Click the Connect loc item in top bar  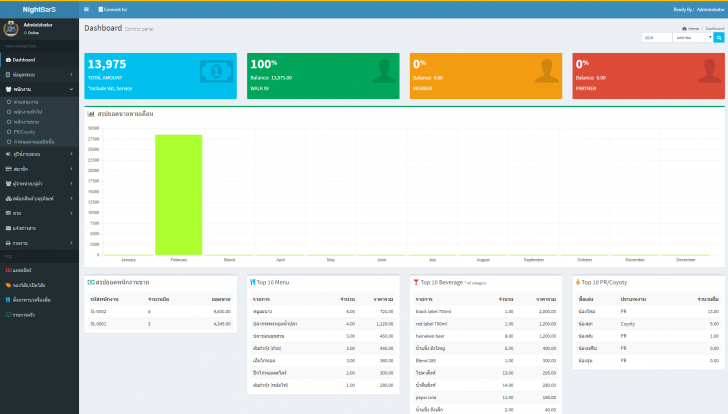(x=113, y=9)
